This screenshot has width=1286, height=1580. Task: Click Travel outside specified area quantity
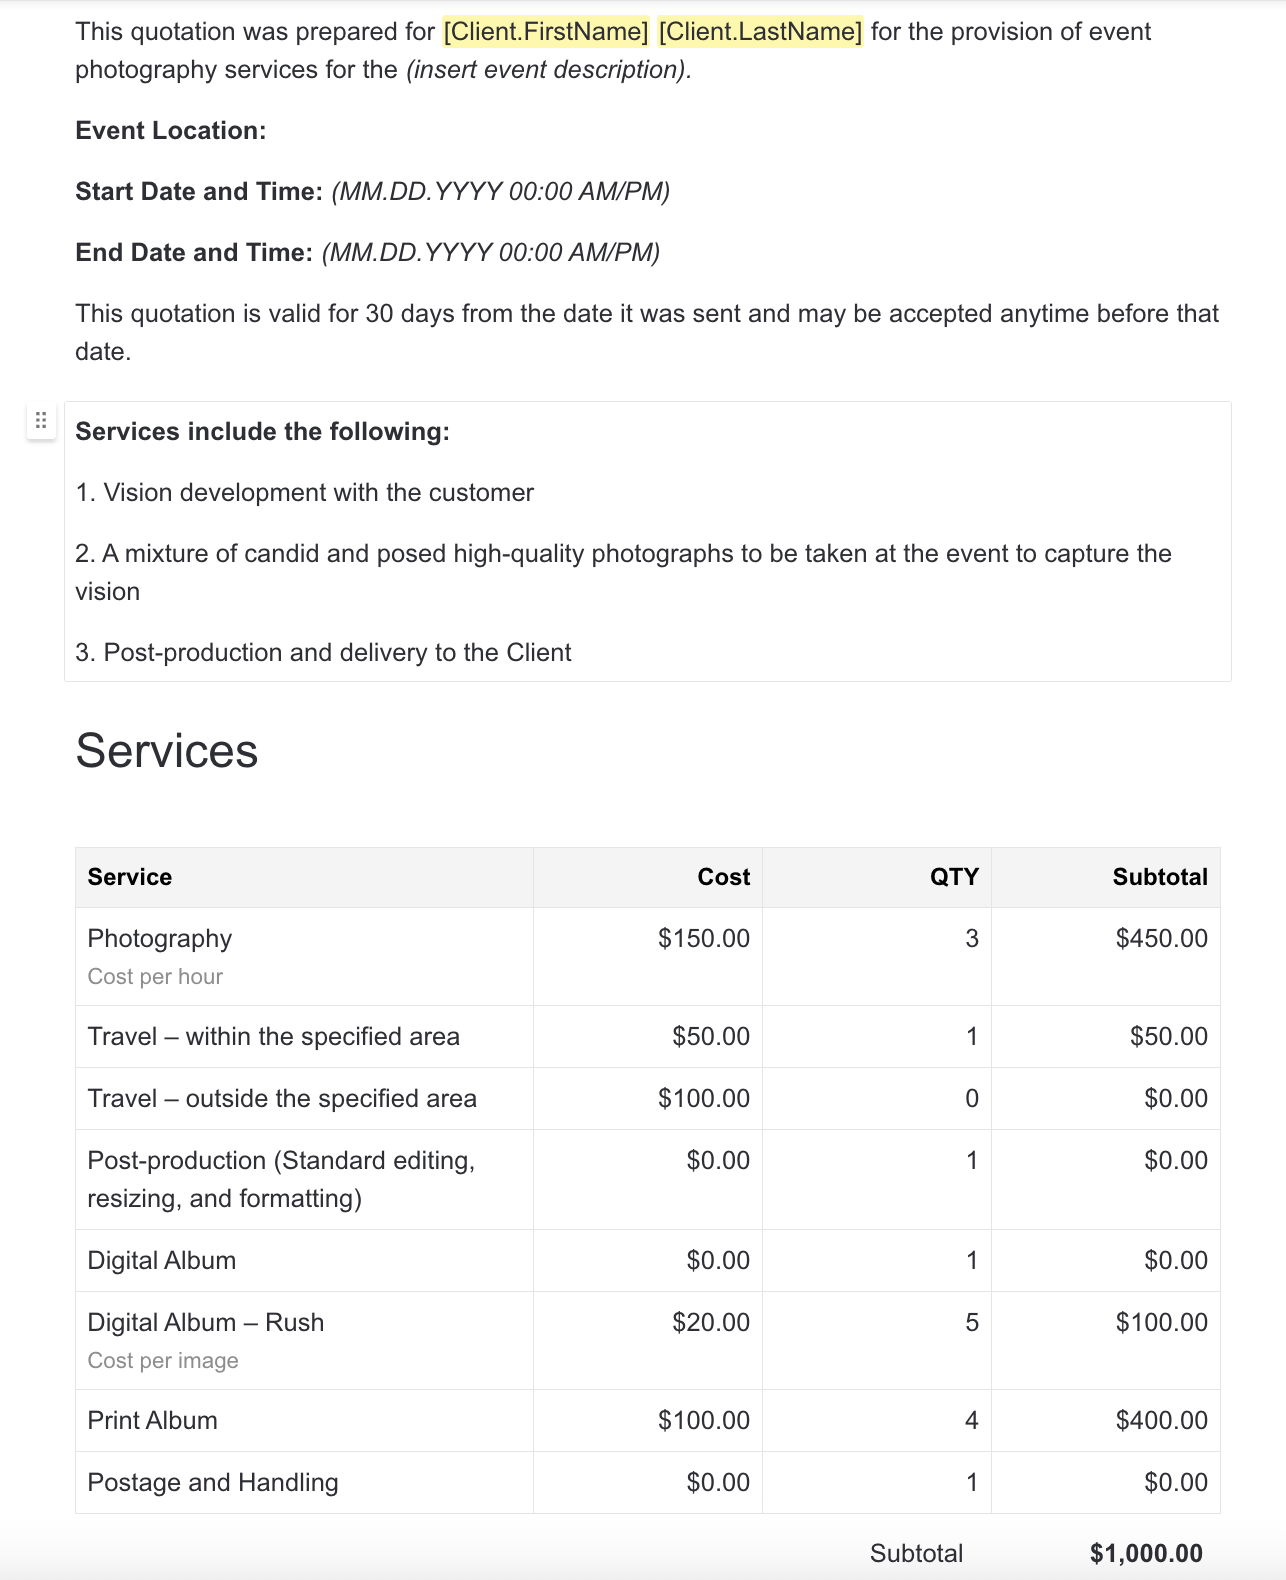coord(971,1099)
